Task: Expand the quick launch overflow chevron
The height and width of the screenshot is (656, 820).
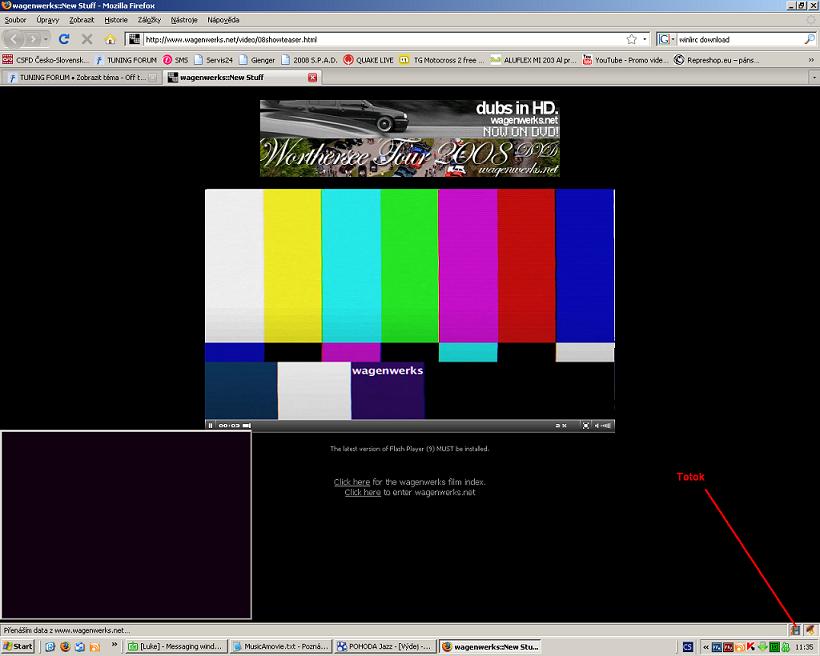Action: tap(114, 644)
